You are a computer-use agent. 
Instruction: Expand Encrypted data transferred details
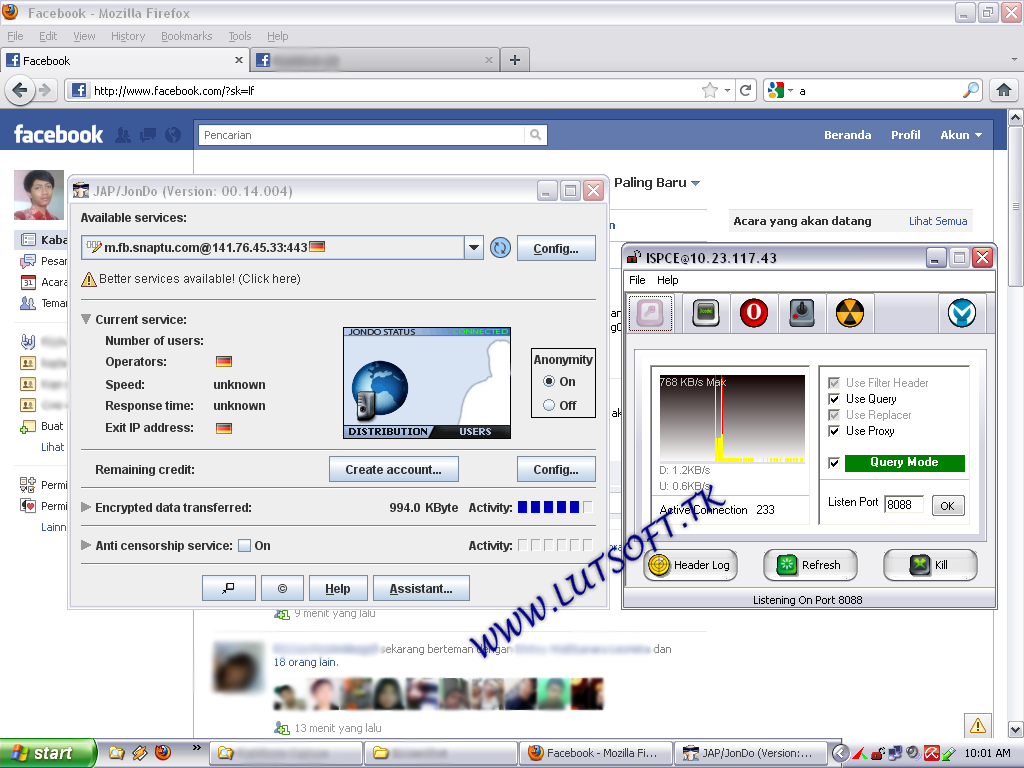(x=86, y=507)
